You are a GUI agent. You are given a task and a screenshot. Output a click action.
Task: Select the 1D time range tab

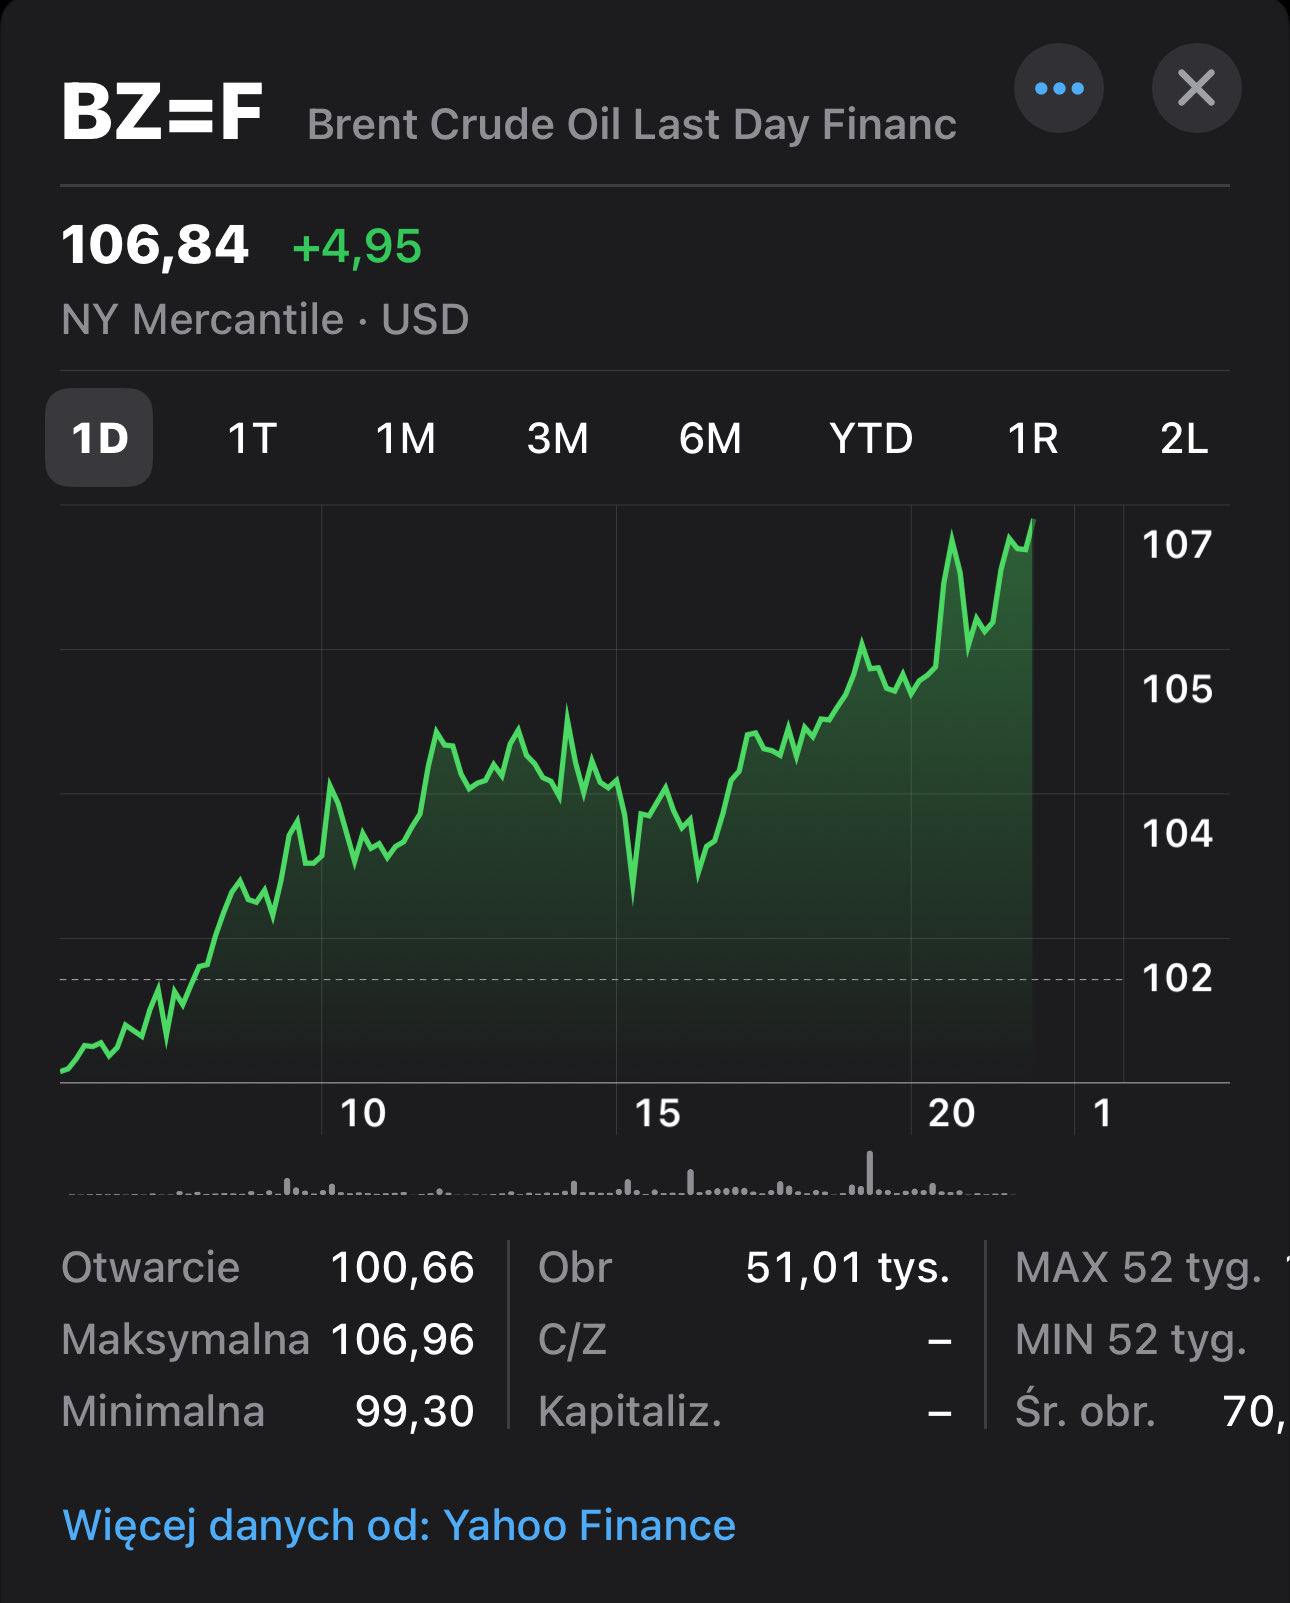click(x=99, y=438)
